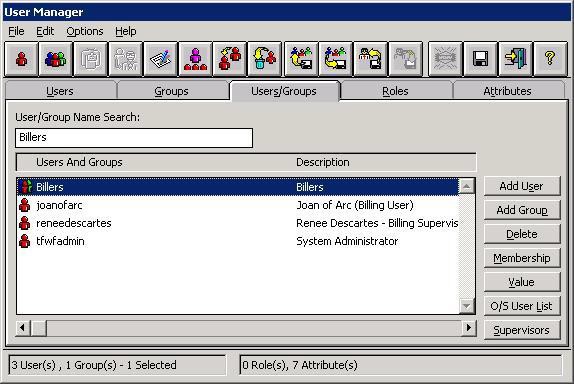Click the Billers group name in list
The width and height of the screenshot is (574, 384).
[x=50, y=187]
